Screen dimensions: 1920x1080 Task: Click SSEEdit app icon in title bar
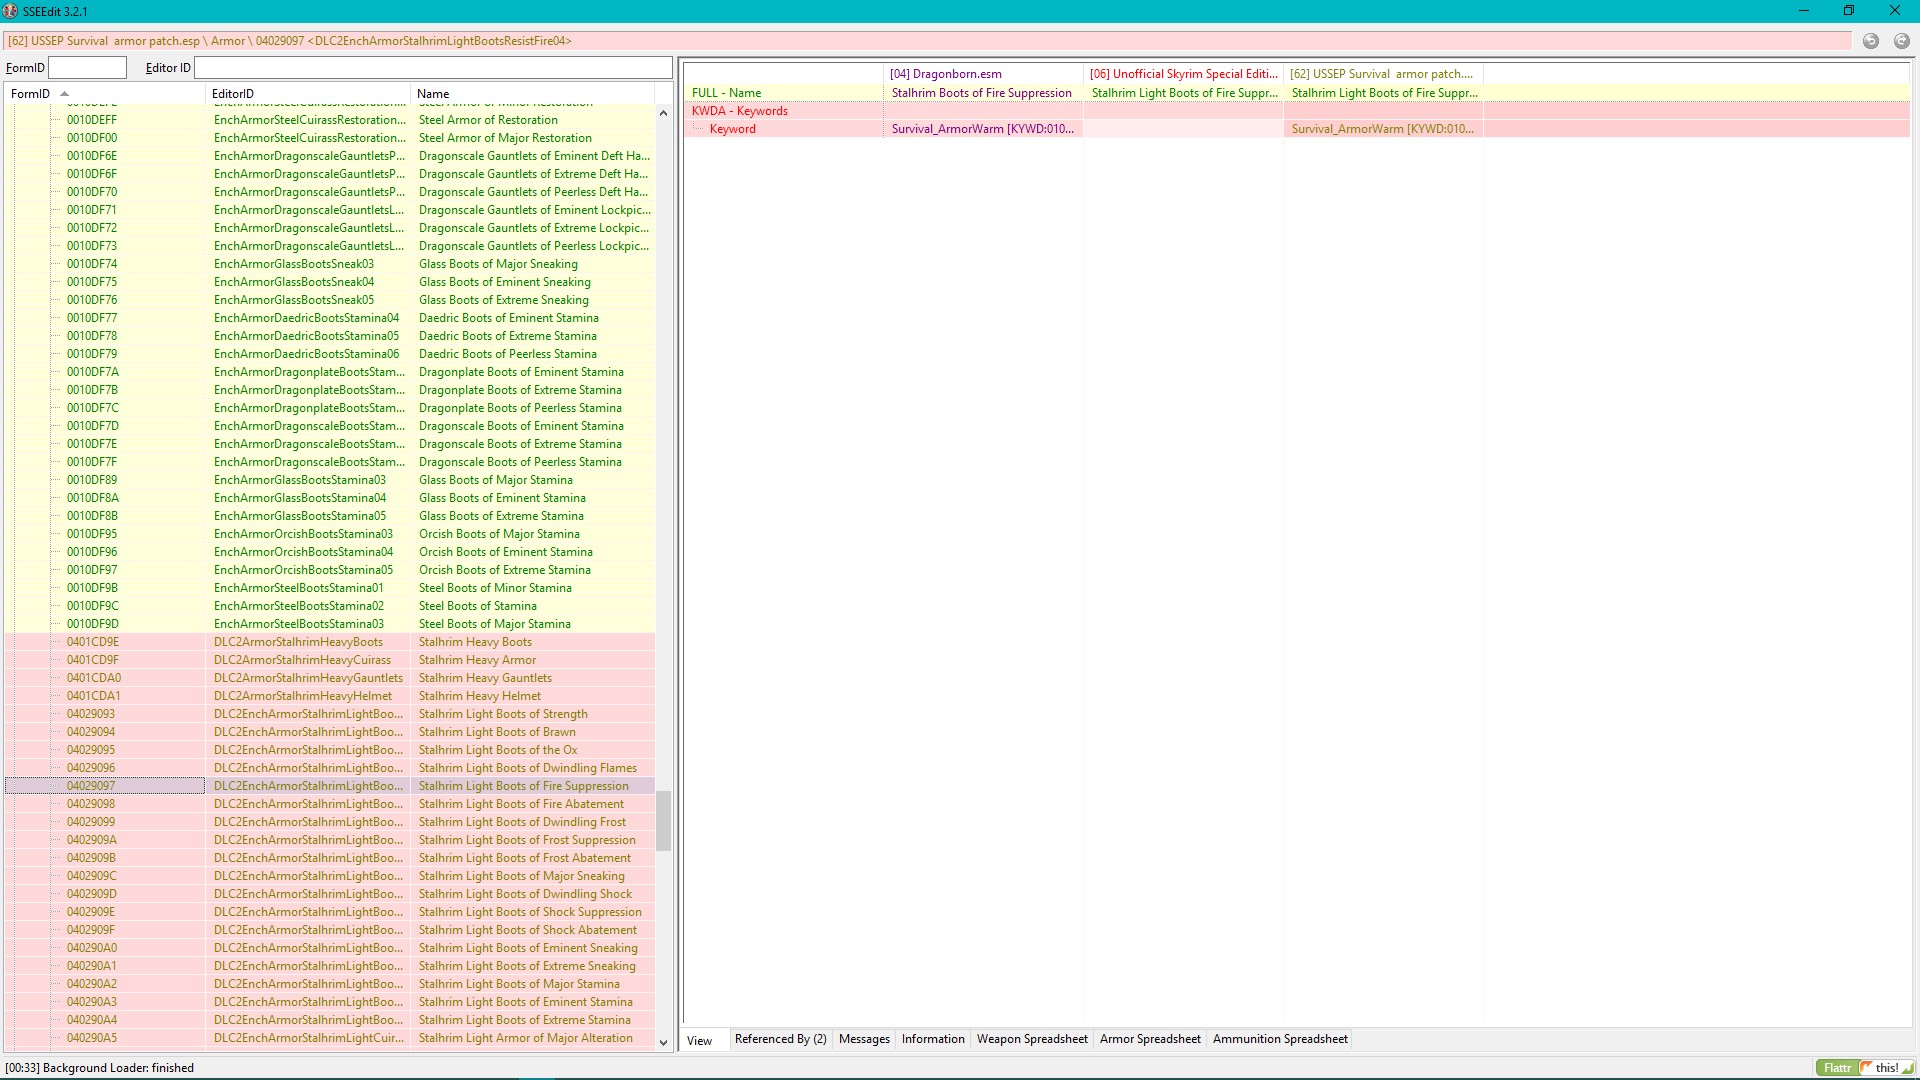(10, 11)
